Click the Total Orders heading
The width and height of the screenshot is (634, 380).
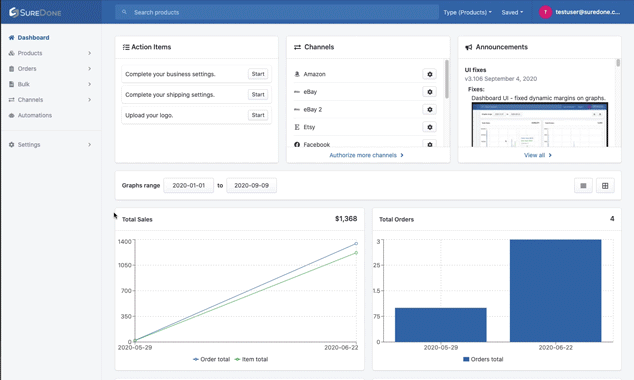pyautogui.click(x=396, y=220)
